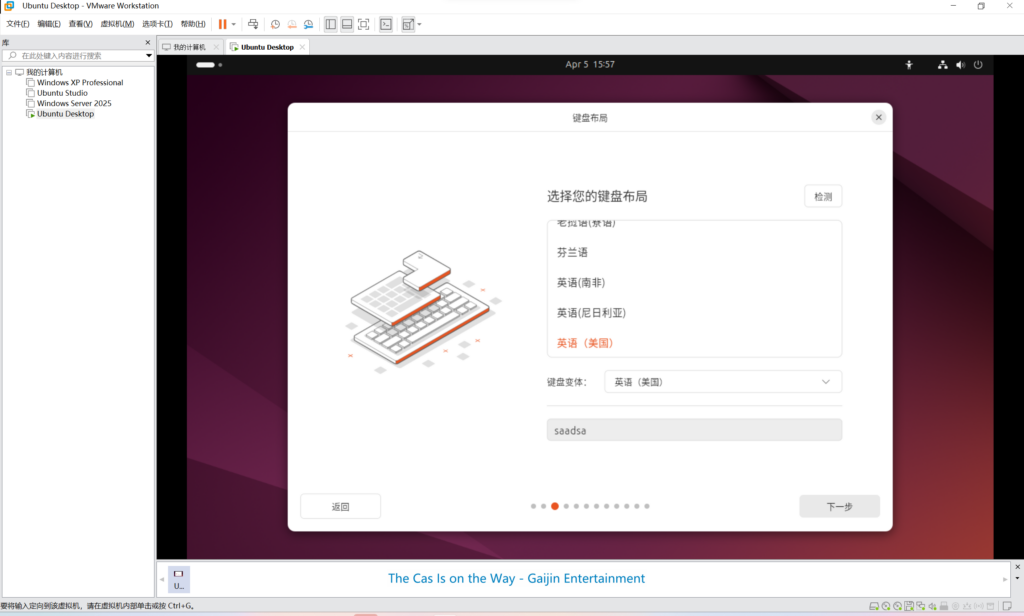Click the thumbnail bar right arrow
1024x616 pixels.
[1004, 579]
